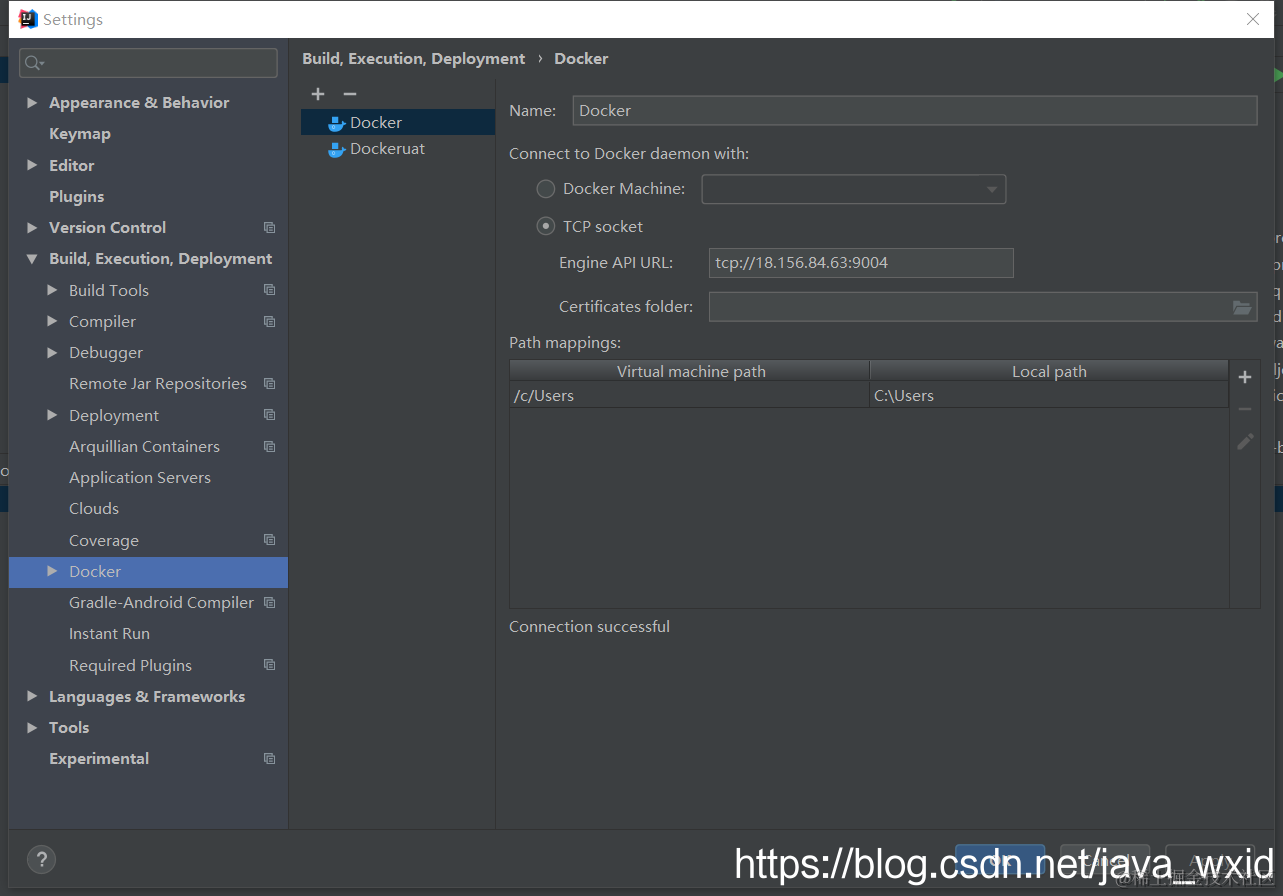The height and width of the screenshot is (896, 1283).
Task: Click project-level icon beside Required Plugins
Action: (x=269, y=665)
